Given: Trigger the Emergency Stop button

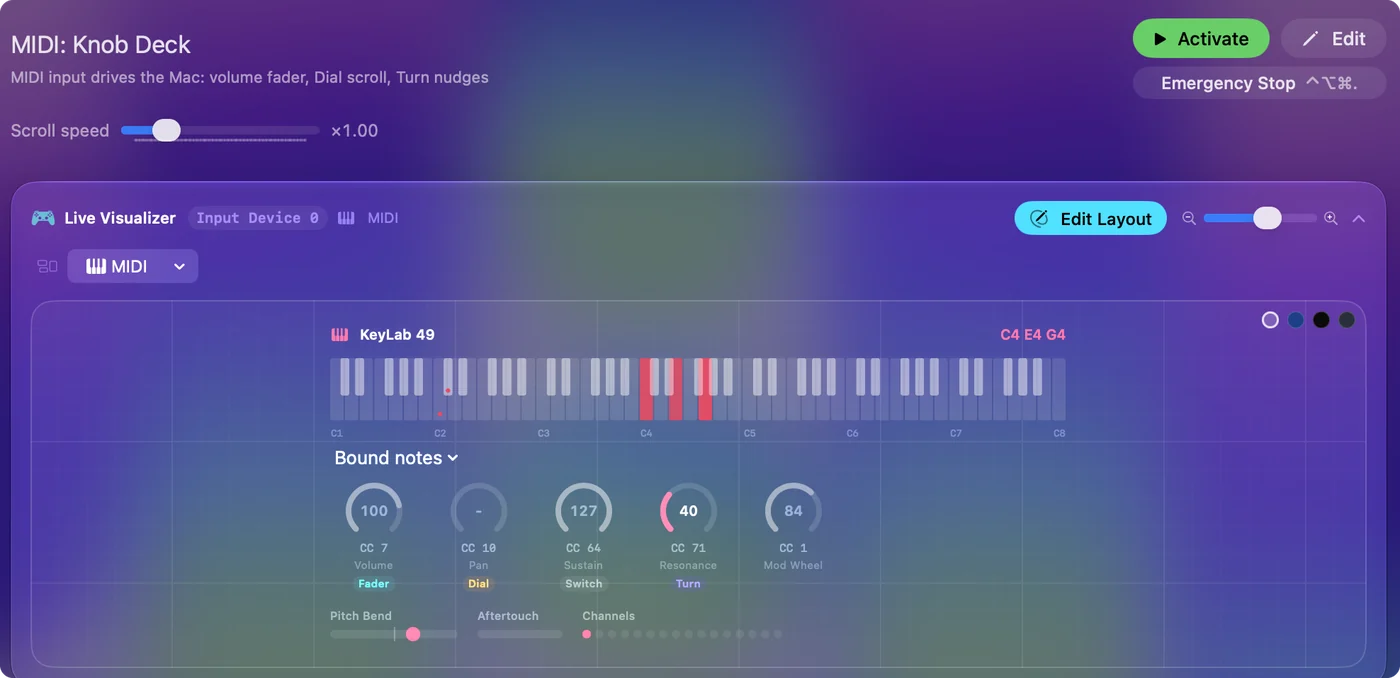Looking at the screenshot, I should pyautogui.click(x=1259, y=83).
